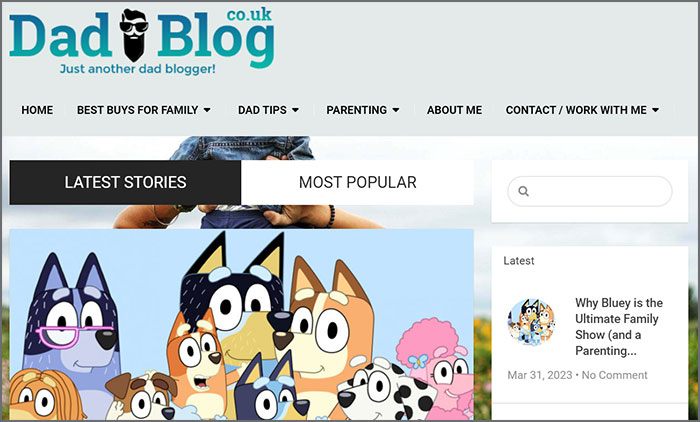This screenshot has height=422, width=700.
Task: Open the large Bluey featured image
Action: (242, 325)
